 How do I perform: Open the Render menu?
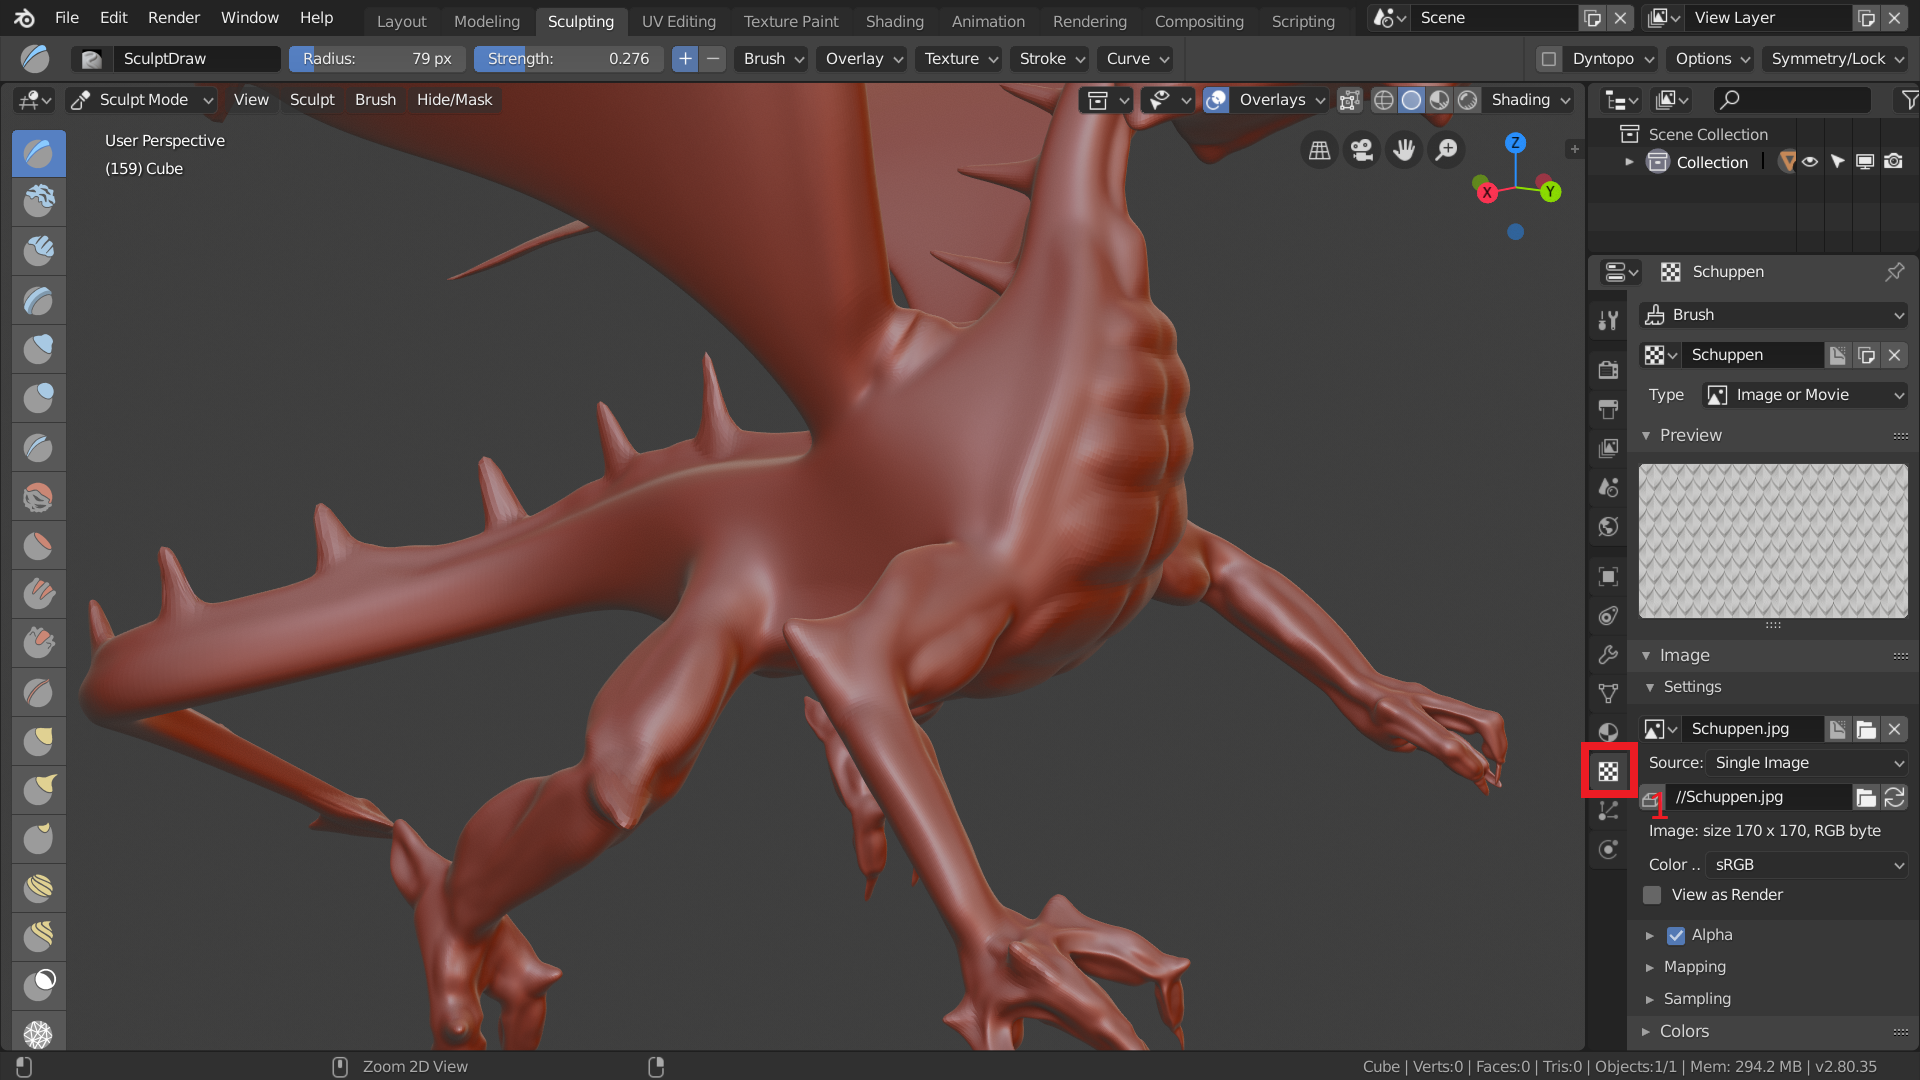(x=174, y=18)
